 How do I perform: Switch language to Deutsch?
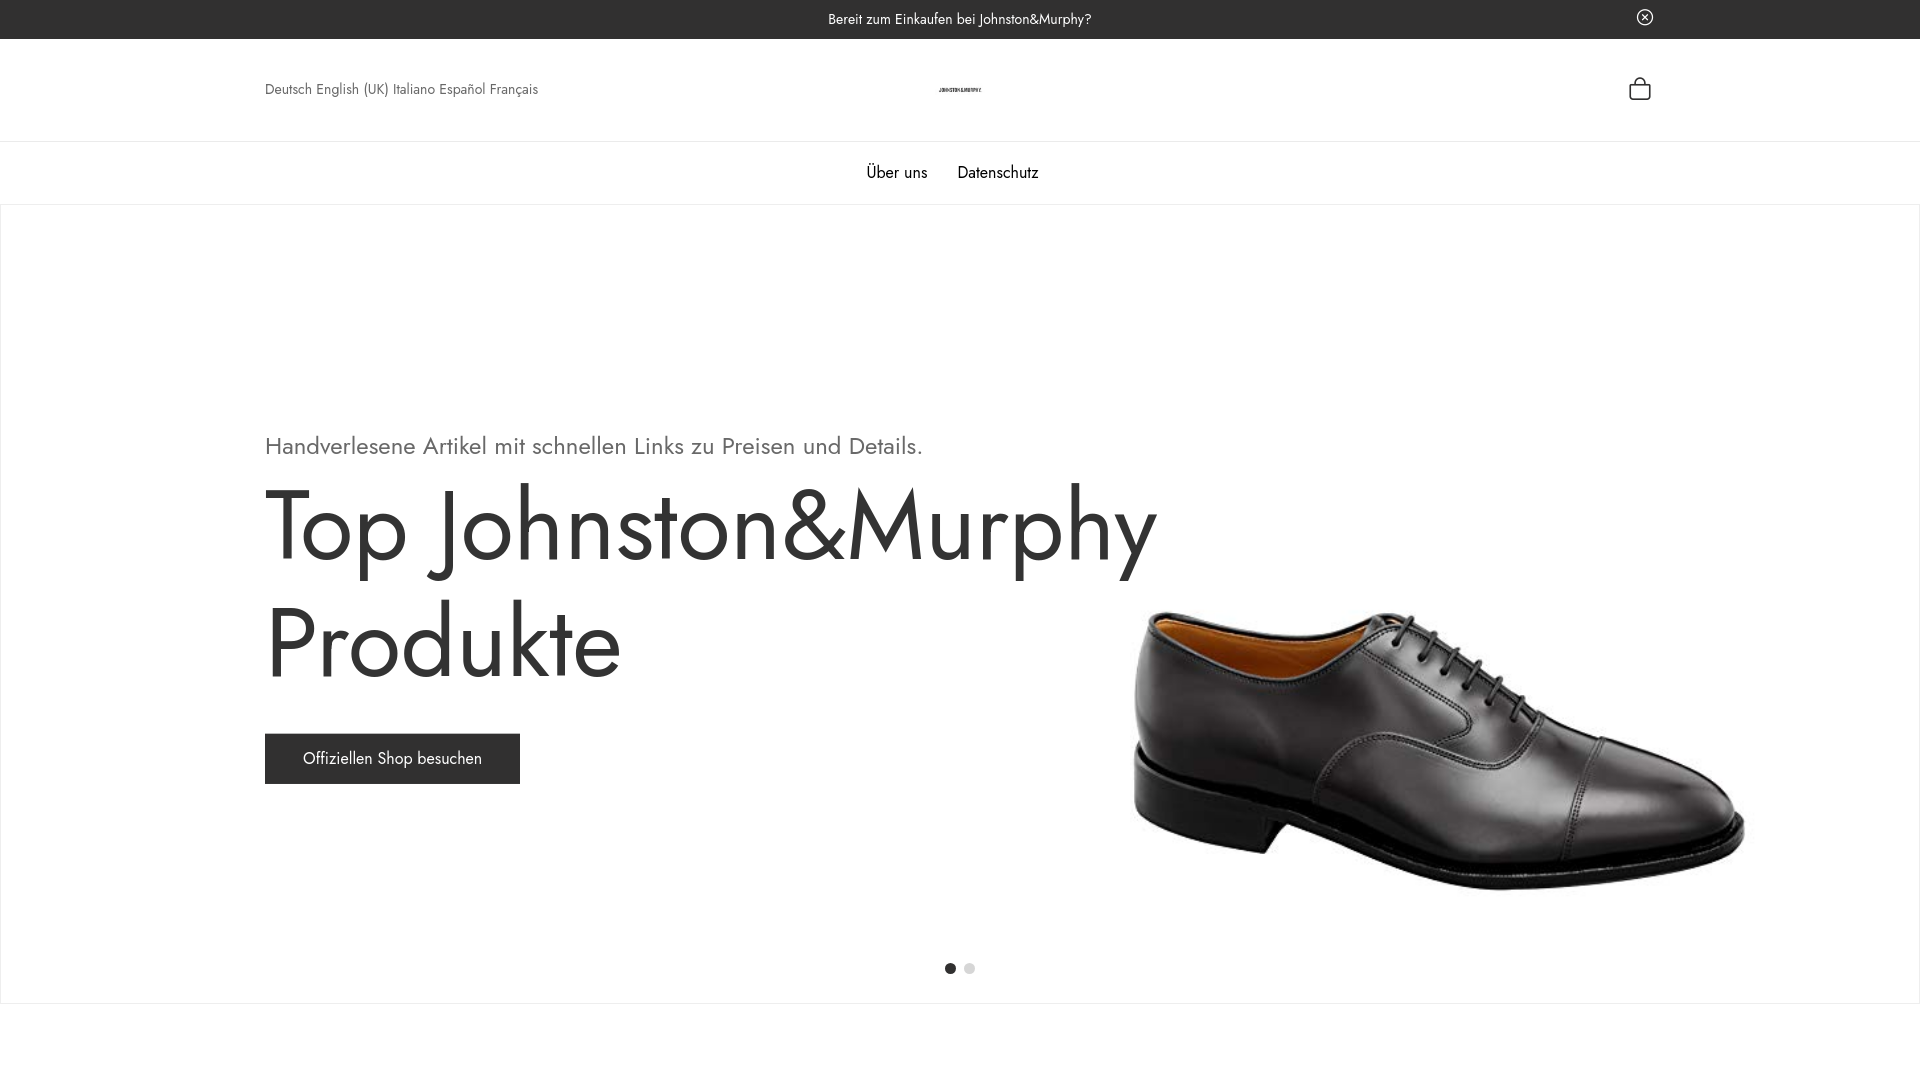point(288,89)
